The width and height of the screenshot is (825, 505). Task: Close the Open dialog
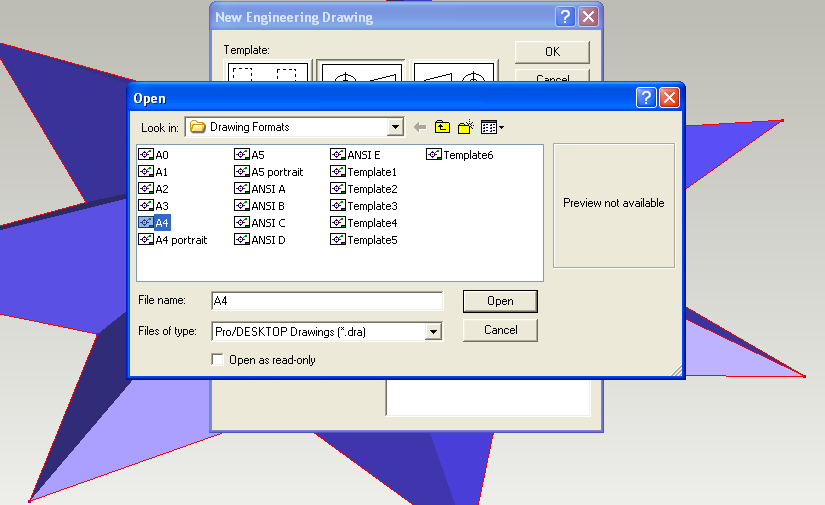(669, 97)
